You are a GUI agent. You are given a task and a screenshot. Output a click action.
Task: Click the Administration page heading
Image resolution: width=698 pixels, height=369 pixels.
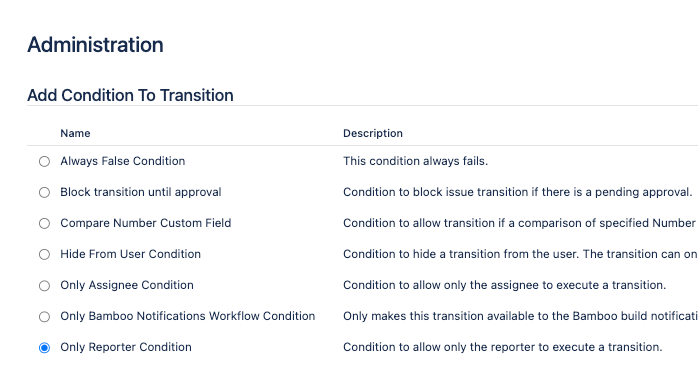click(x=95, y=45)
